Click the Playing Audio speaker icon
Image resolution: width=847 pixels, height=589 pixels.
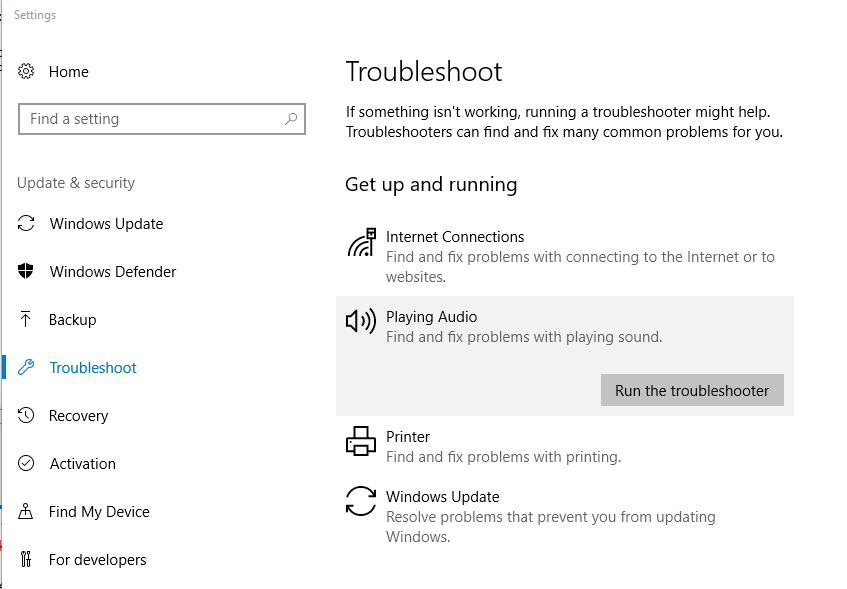tap(360, 321)
